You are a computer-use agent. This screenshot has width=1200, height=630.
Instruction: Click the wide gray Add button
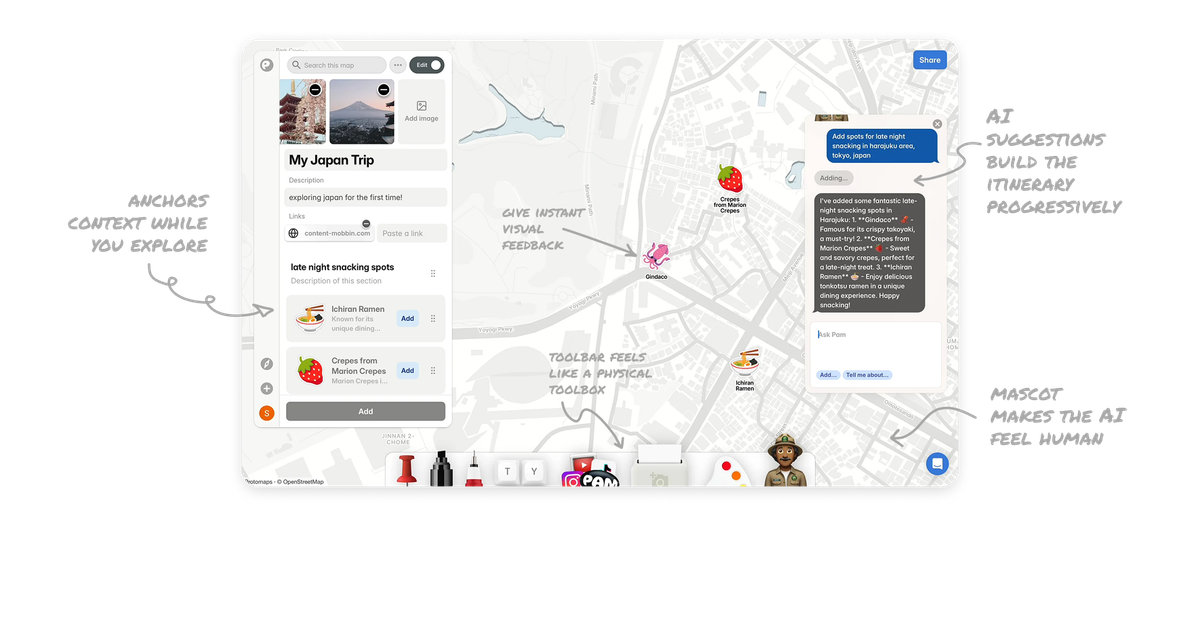[x=366, y=411]
